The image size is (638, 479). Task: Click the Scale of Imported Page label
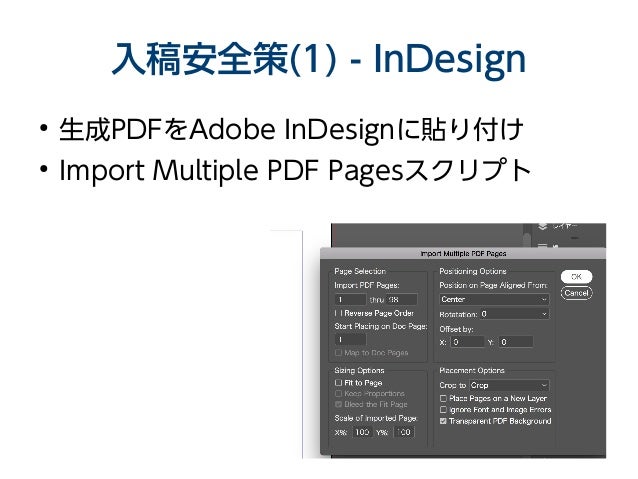376,418
